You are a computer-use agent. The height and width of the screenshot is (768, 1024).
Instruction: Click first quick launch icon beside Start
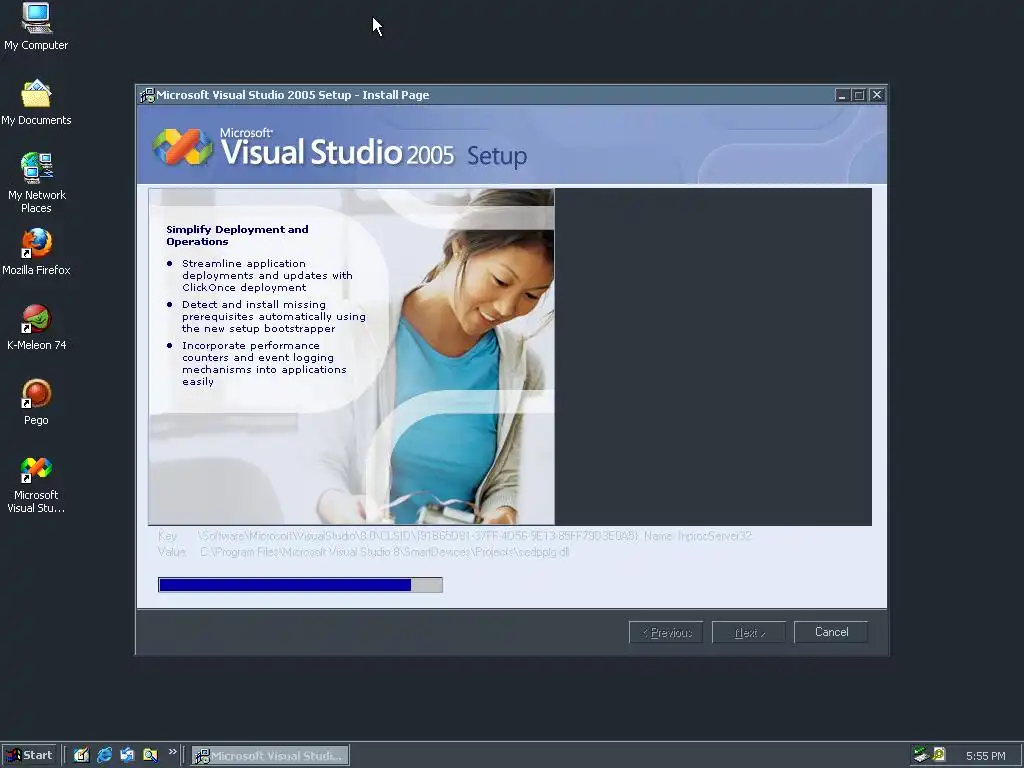pyautogui.click(x=81, y=755)
